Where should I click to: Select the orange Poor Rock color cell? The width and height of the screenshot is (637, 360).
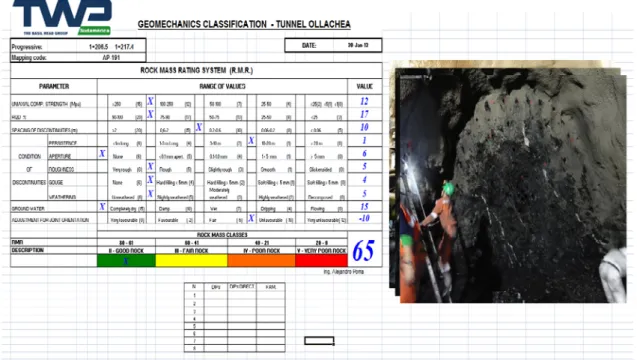coord(262,260)
